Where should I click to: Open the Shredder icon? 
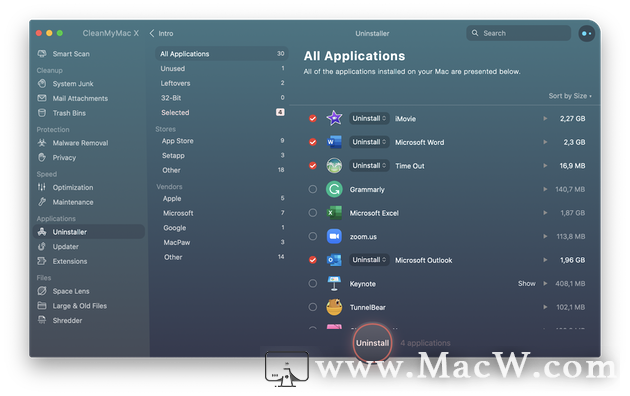click(42, 320)
